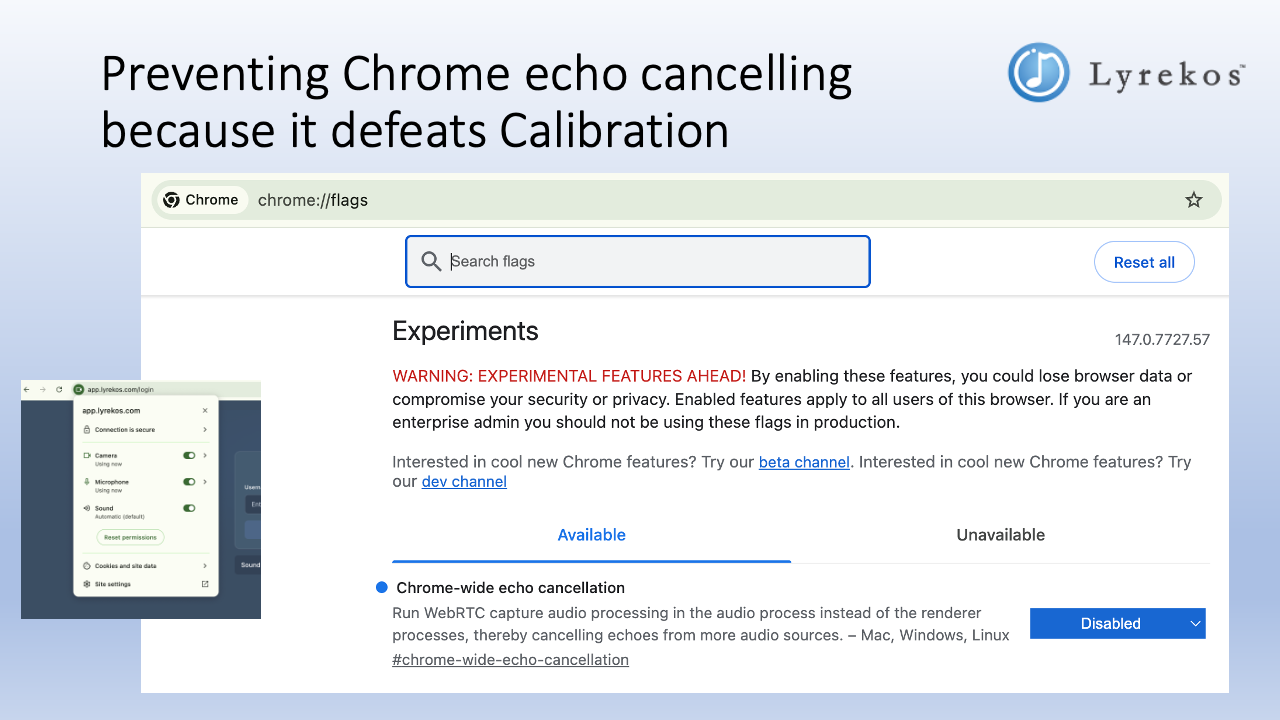
Task: Disable the Microphone permission toggle
Action: coord(189,482)
